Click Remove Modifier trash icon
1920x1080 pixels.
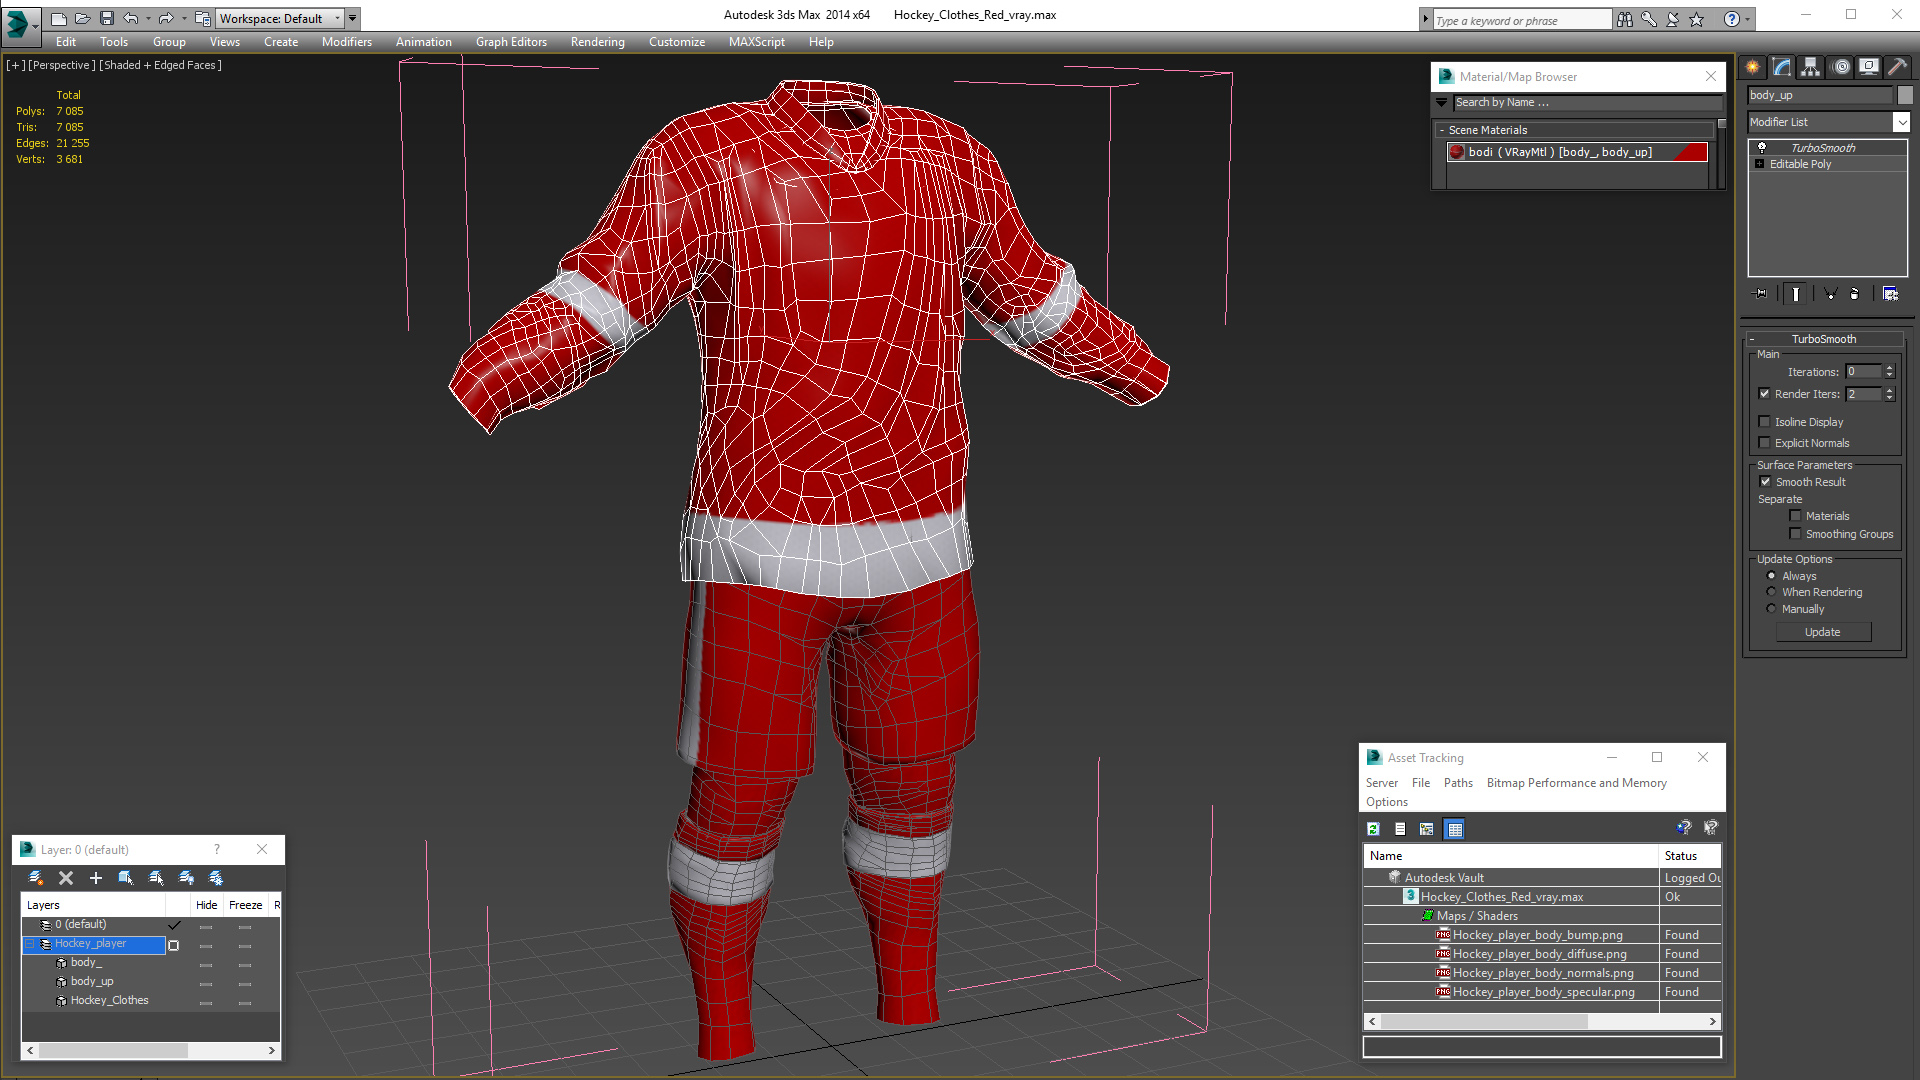(x=1855, y=294)
